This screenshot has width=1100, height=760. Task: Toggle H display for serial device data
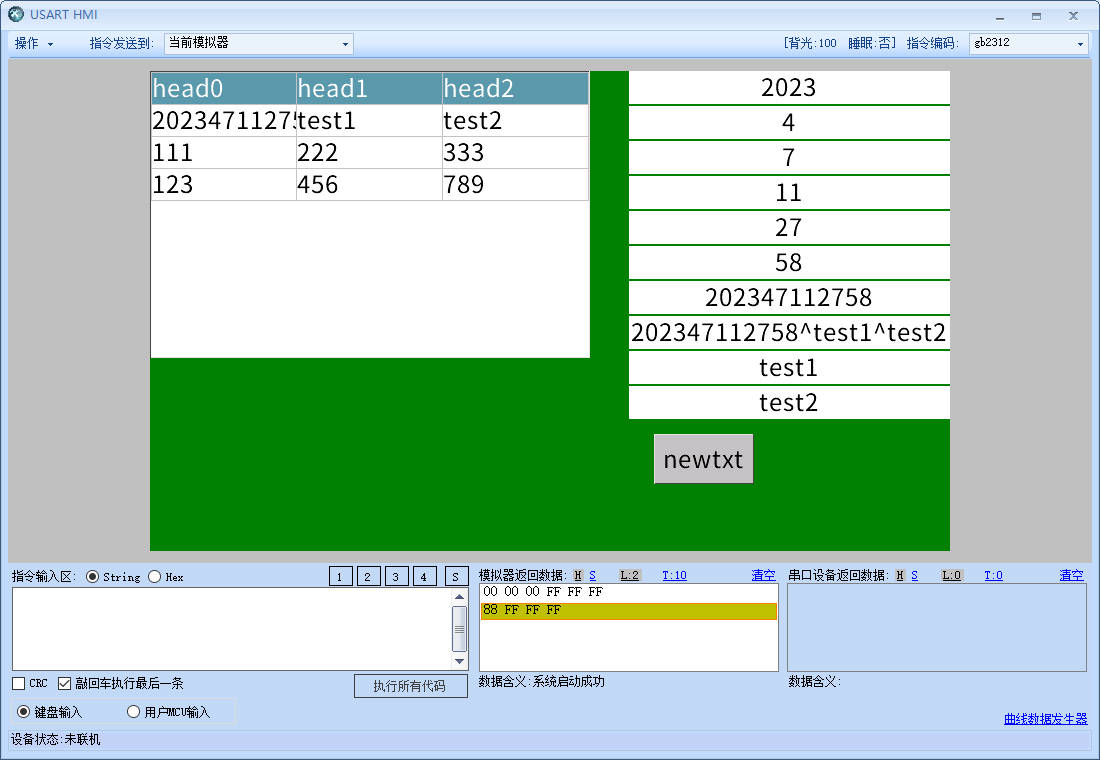[900, 575]
